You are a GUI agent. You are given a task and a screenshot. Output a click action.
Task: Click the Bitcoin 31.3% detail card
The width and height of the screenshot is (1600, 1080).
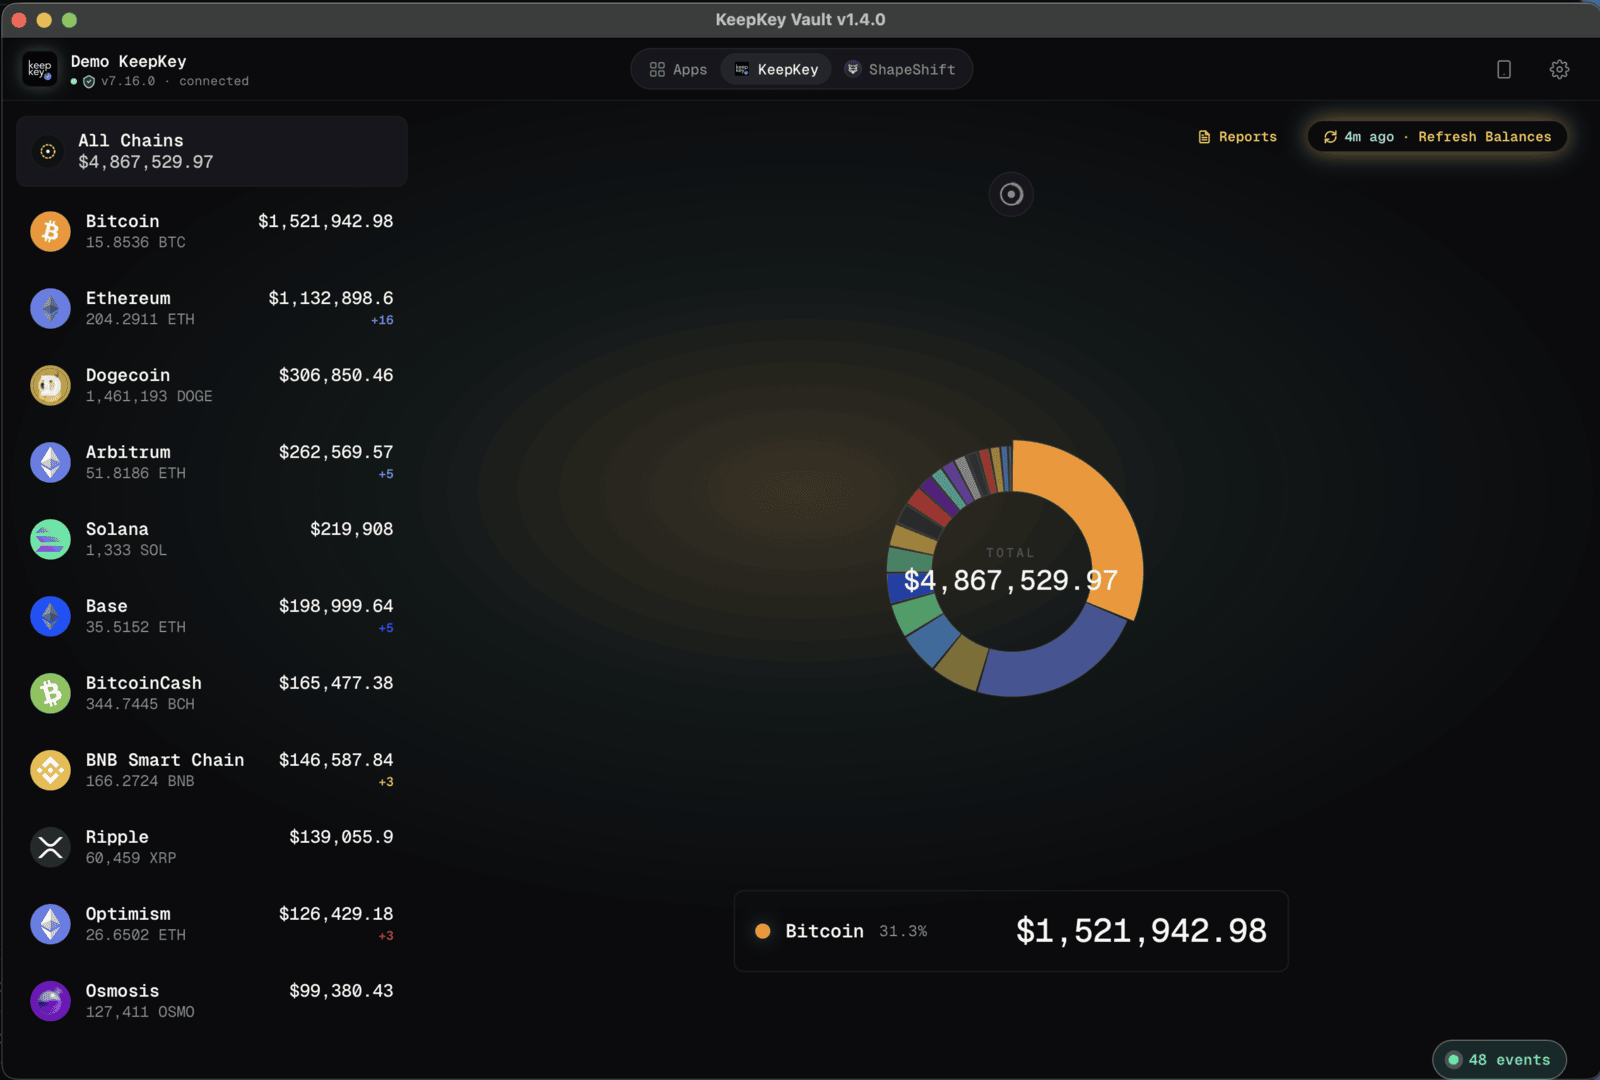1011,931
